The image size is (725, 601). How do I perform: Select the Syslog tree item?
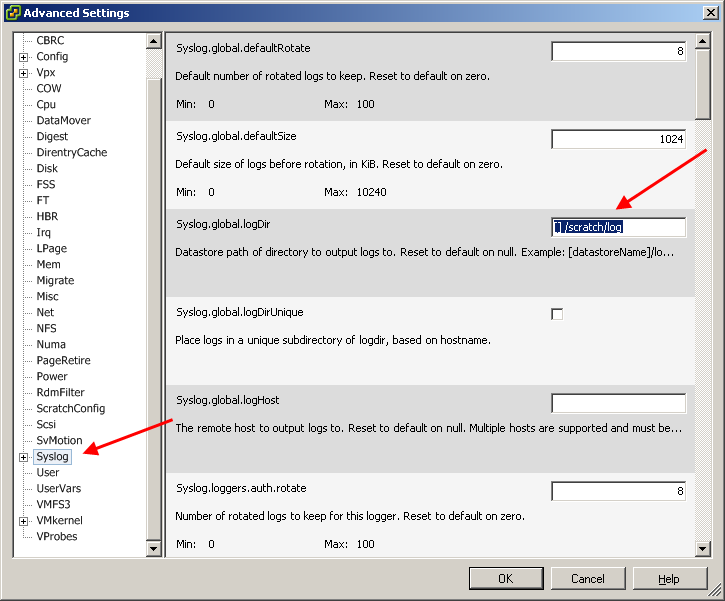coord(52,457)
